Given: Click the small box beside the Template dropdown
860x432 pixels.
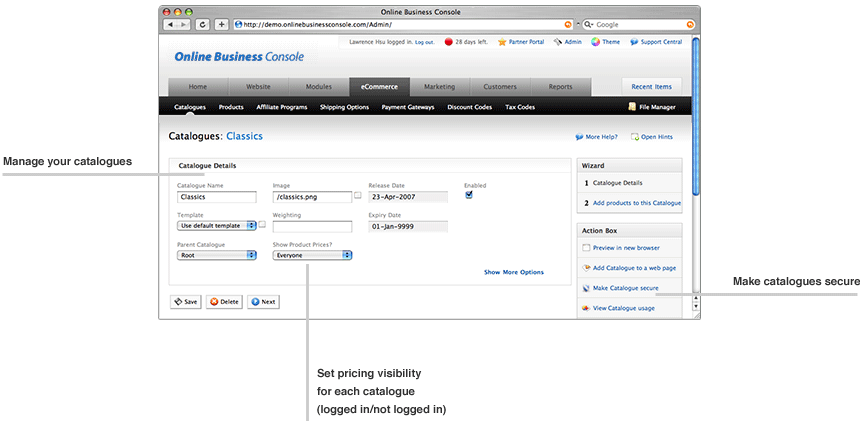Looking at the screenshot, I should (262, 225).
